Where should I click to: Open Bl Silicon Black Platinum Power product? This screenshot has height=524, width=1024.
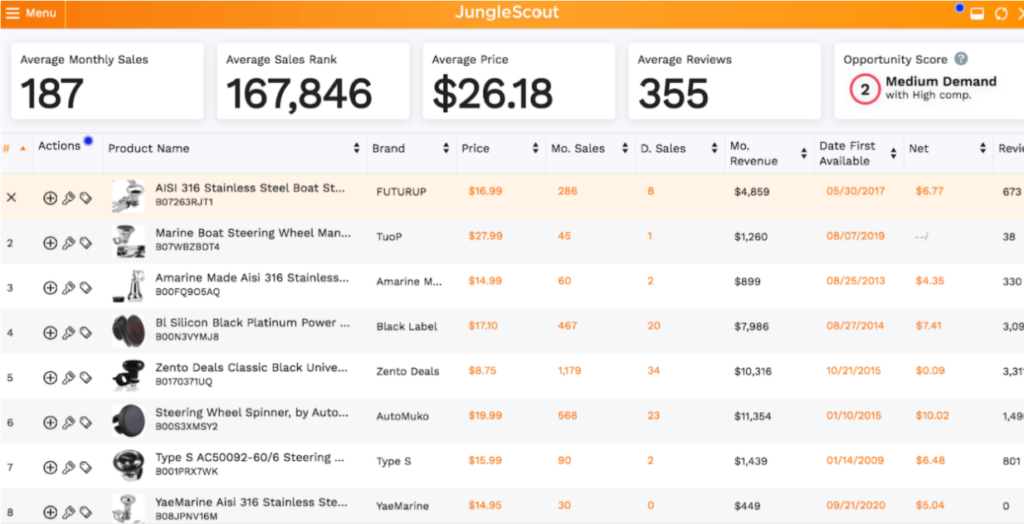[253, 323]
